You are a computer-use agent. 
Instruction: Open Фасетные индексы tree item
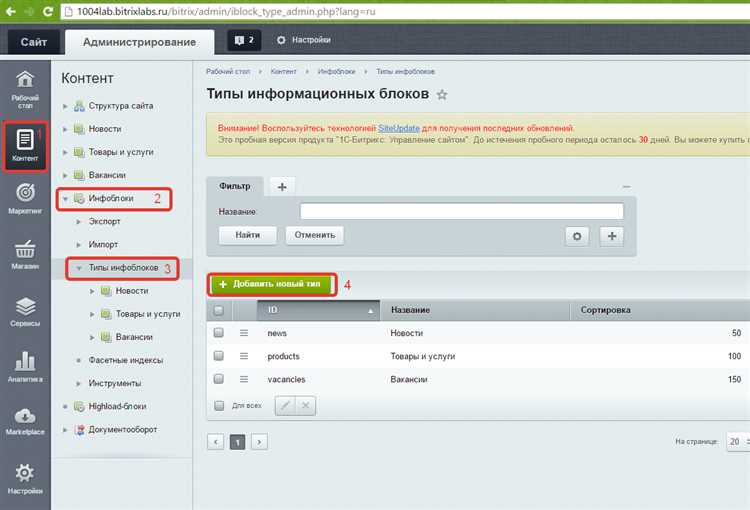pos(125,360)
